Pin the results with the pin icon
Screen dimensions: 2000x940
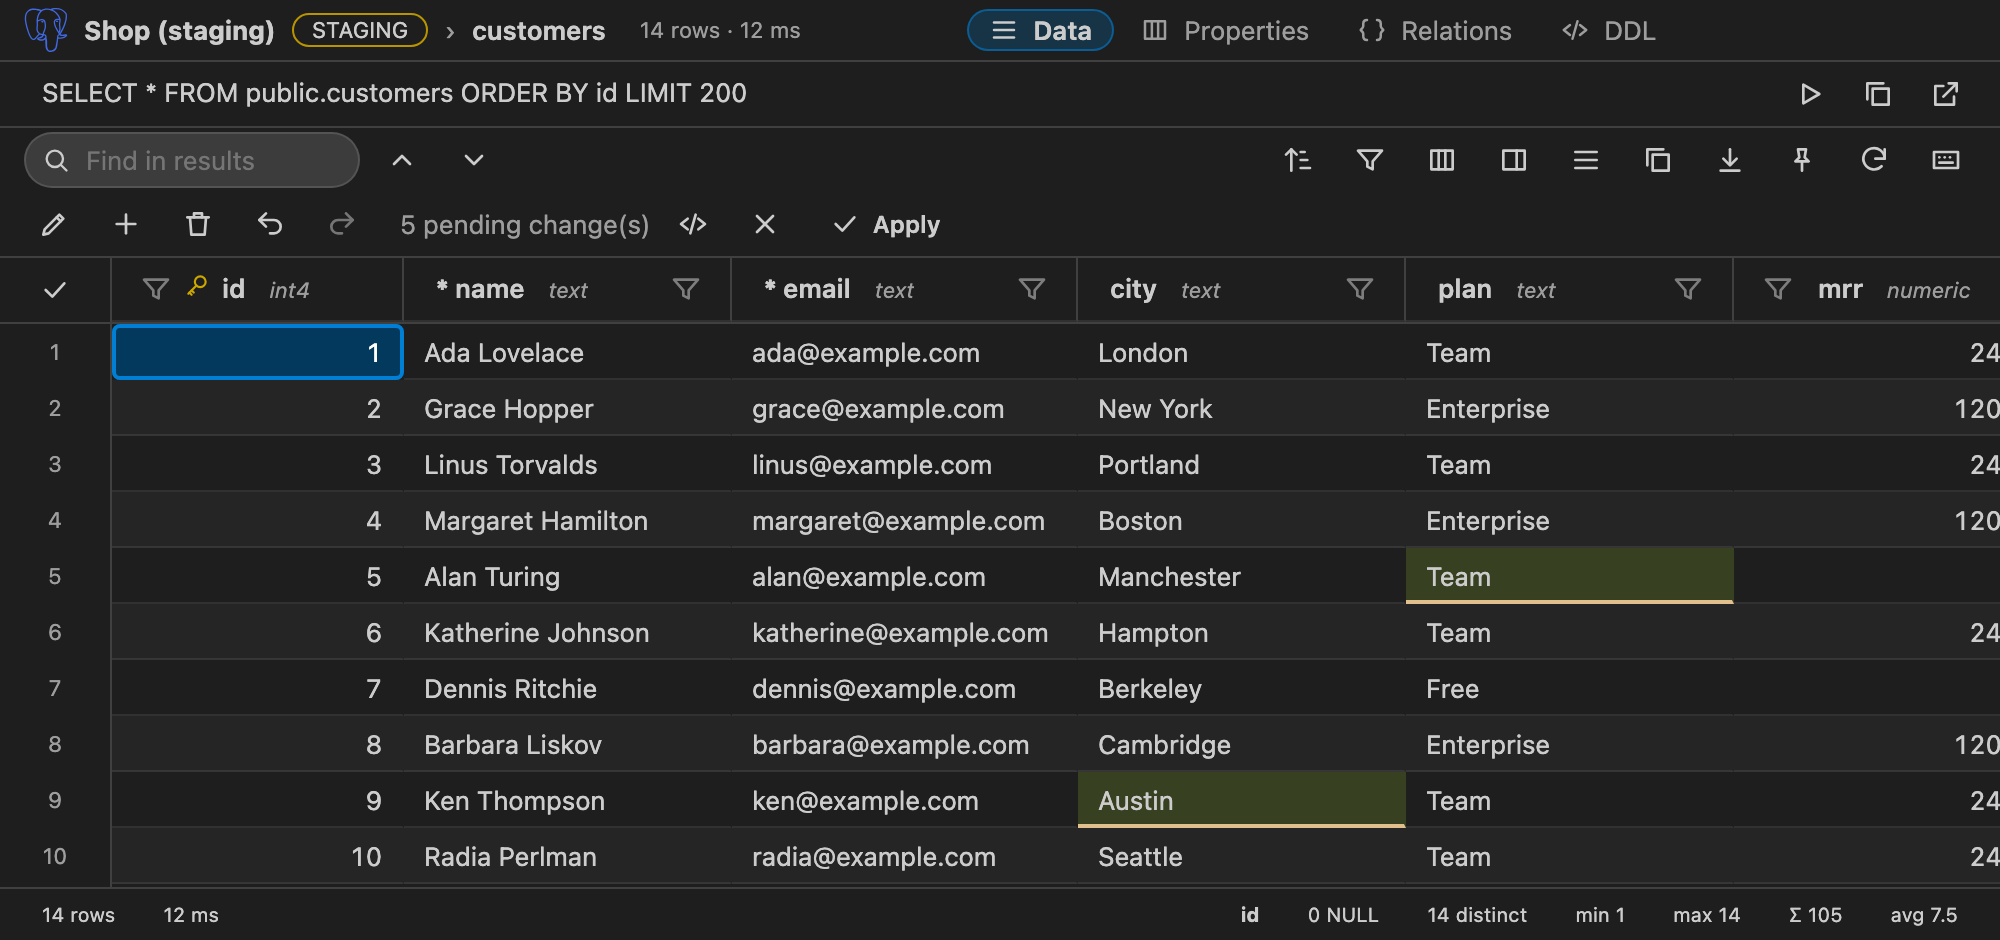coord(1802,160)
